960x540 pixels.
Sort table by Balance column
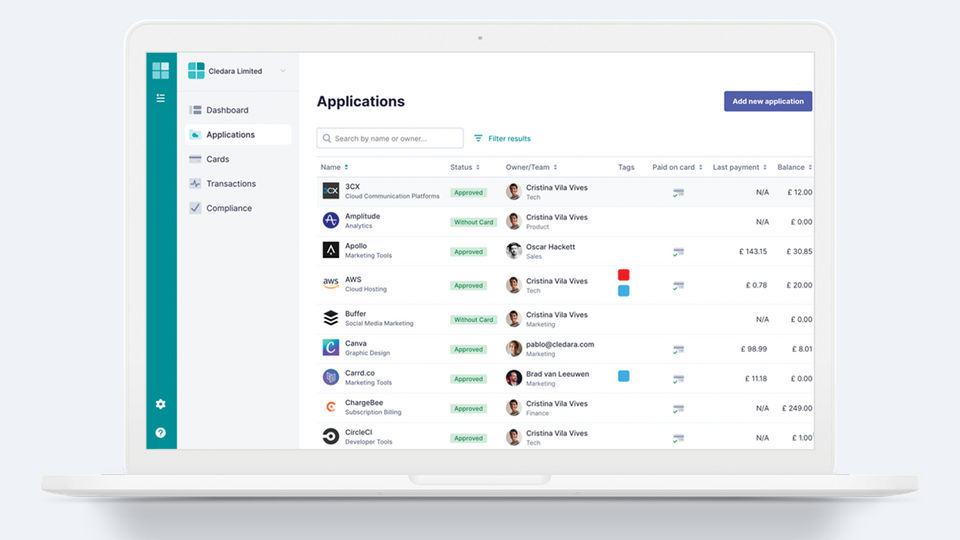(795, 167)
